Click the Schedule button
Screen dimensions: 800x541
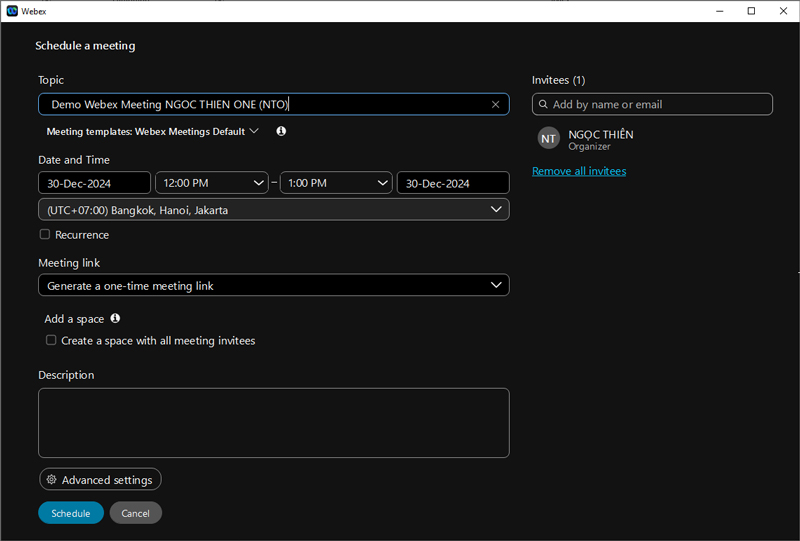click(x=71, y=513)
